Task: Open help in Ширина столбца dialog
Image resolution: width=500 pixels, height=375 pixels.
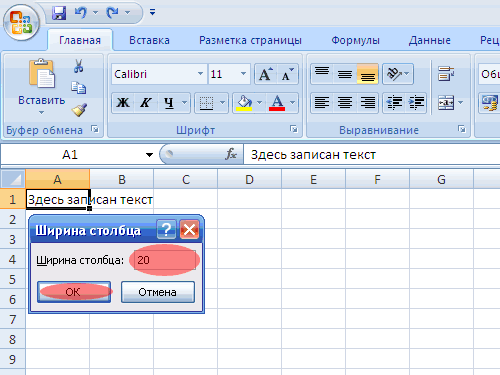Action: (x=166, y=230)
